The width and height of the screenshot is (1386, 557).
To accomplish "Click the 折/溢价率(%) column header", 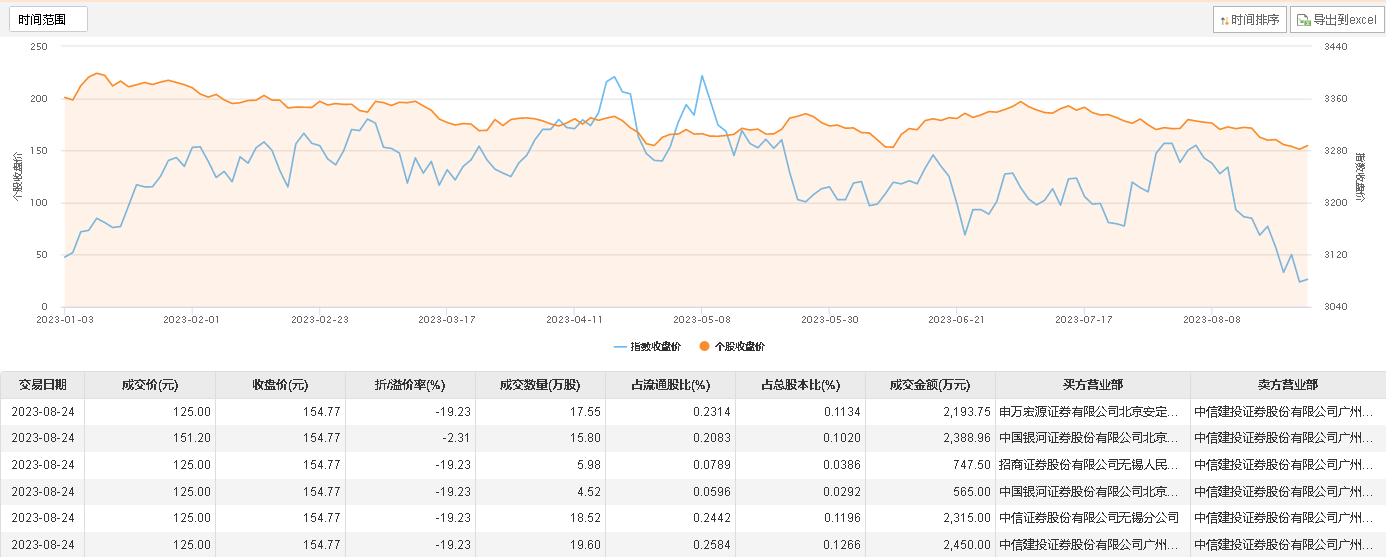I will [409, 385].
